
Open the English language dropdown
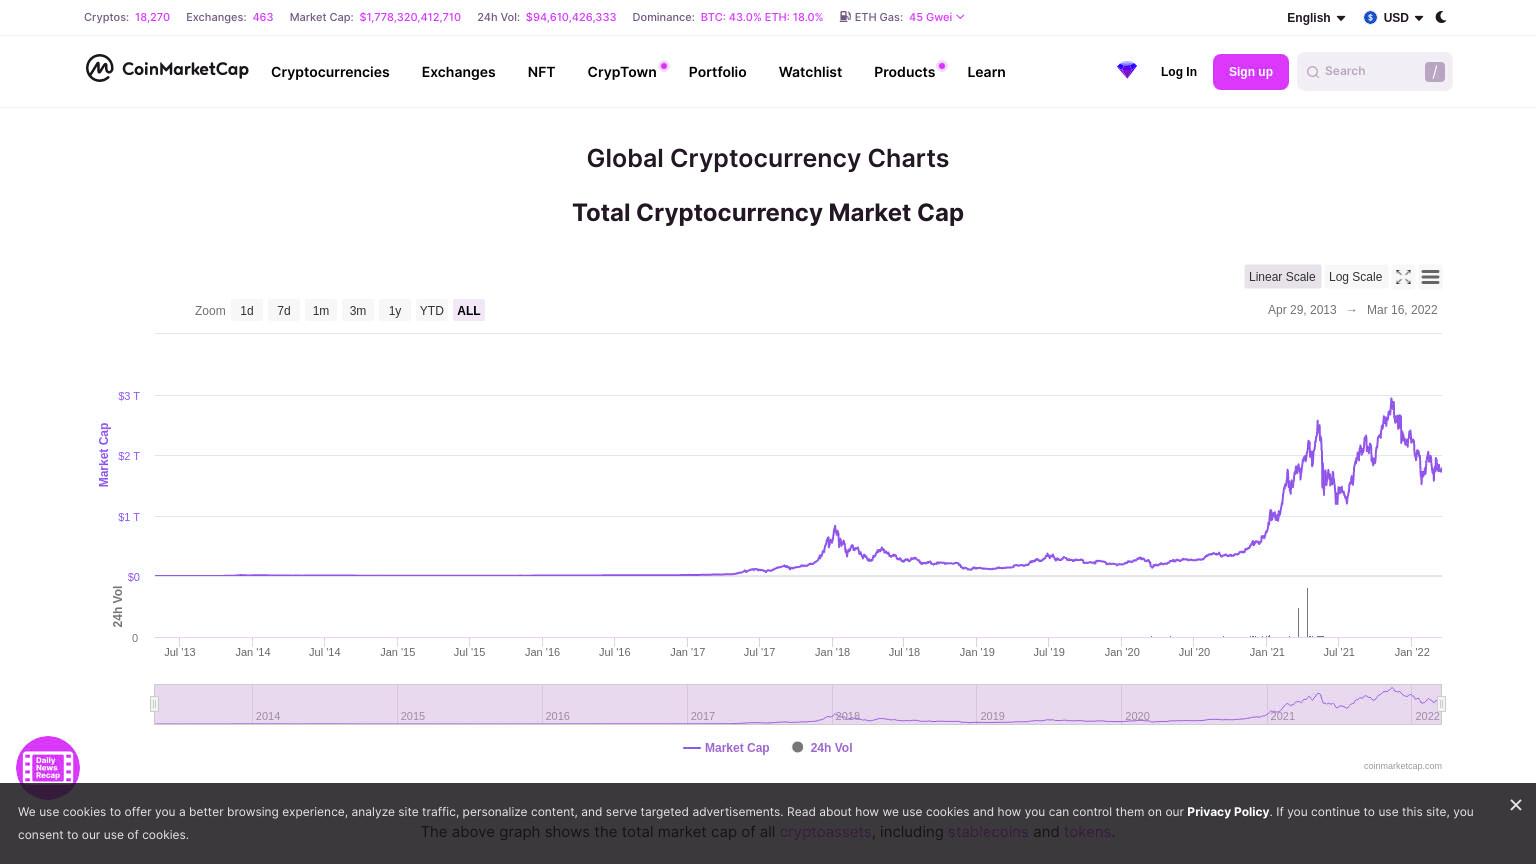tap(1316, 17)
